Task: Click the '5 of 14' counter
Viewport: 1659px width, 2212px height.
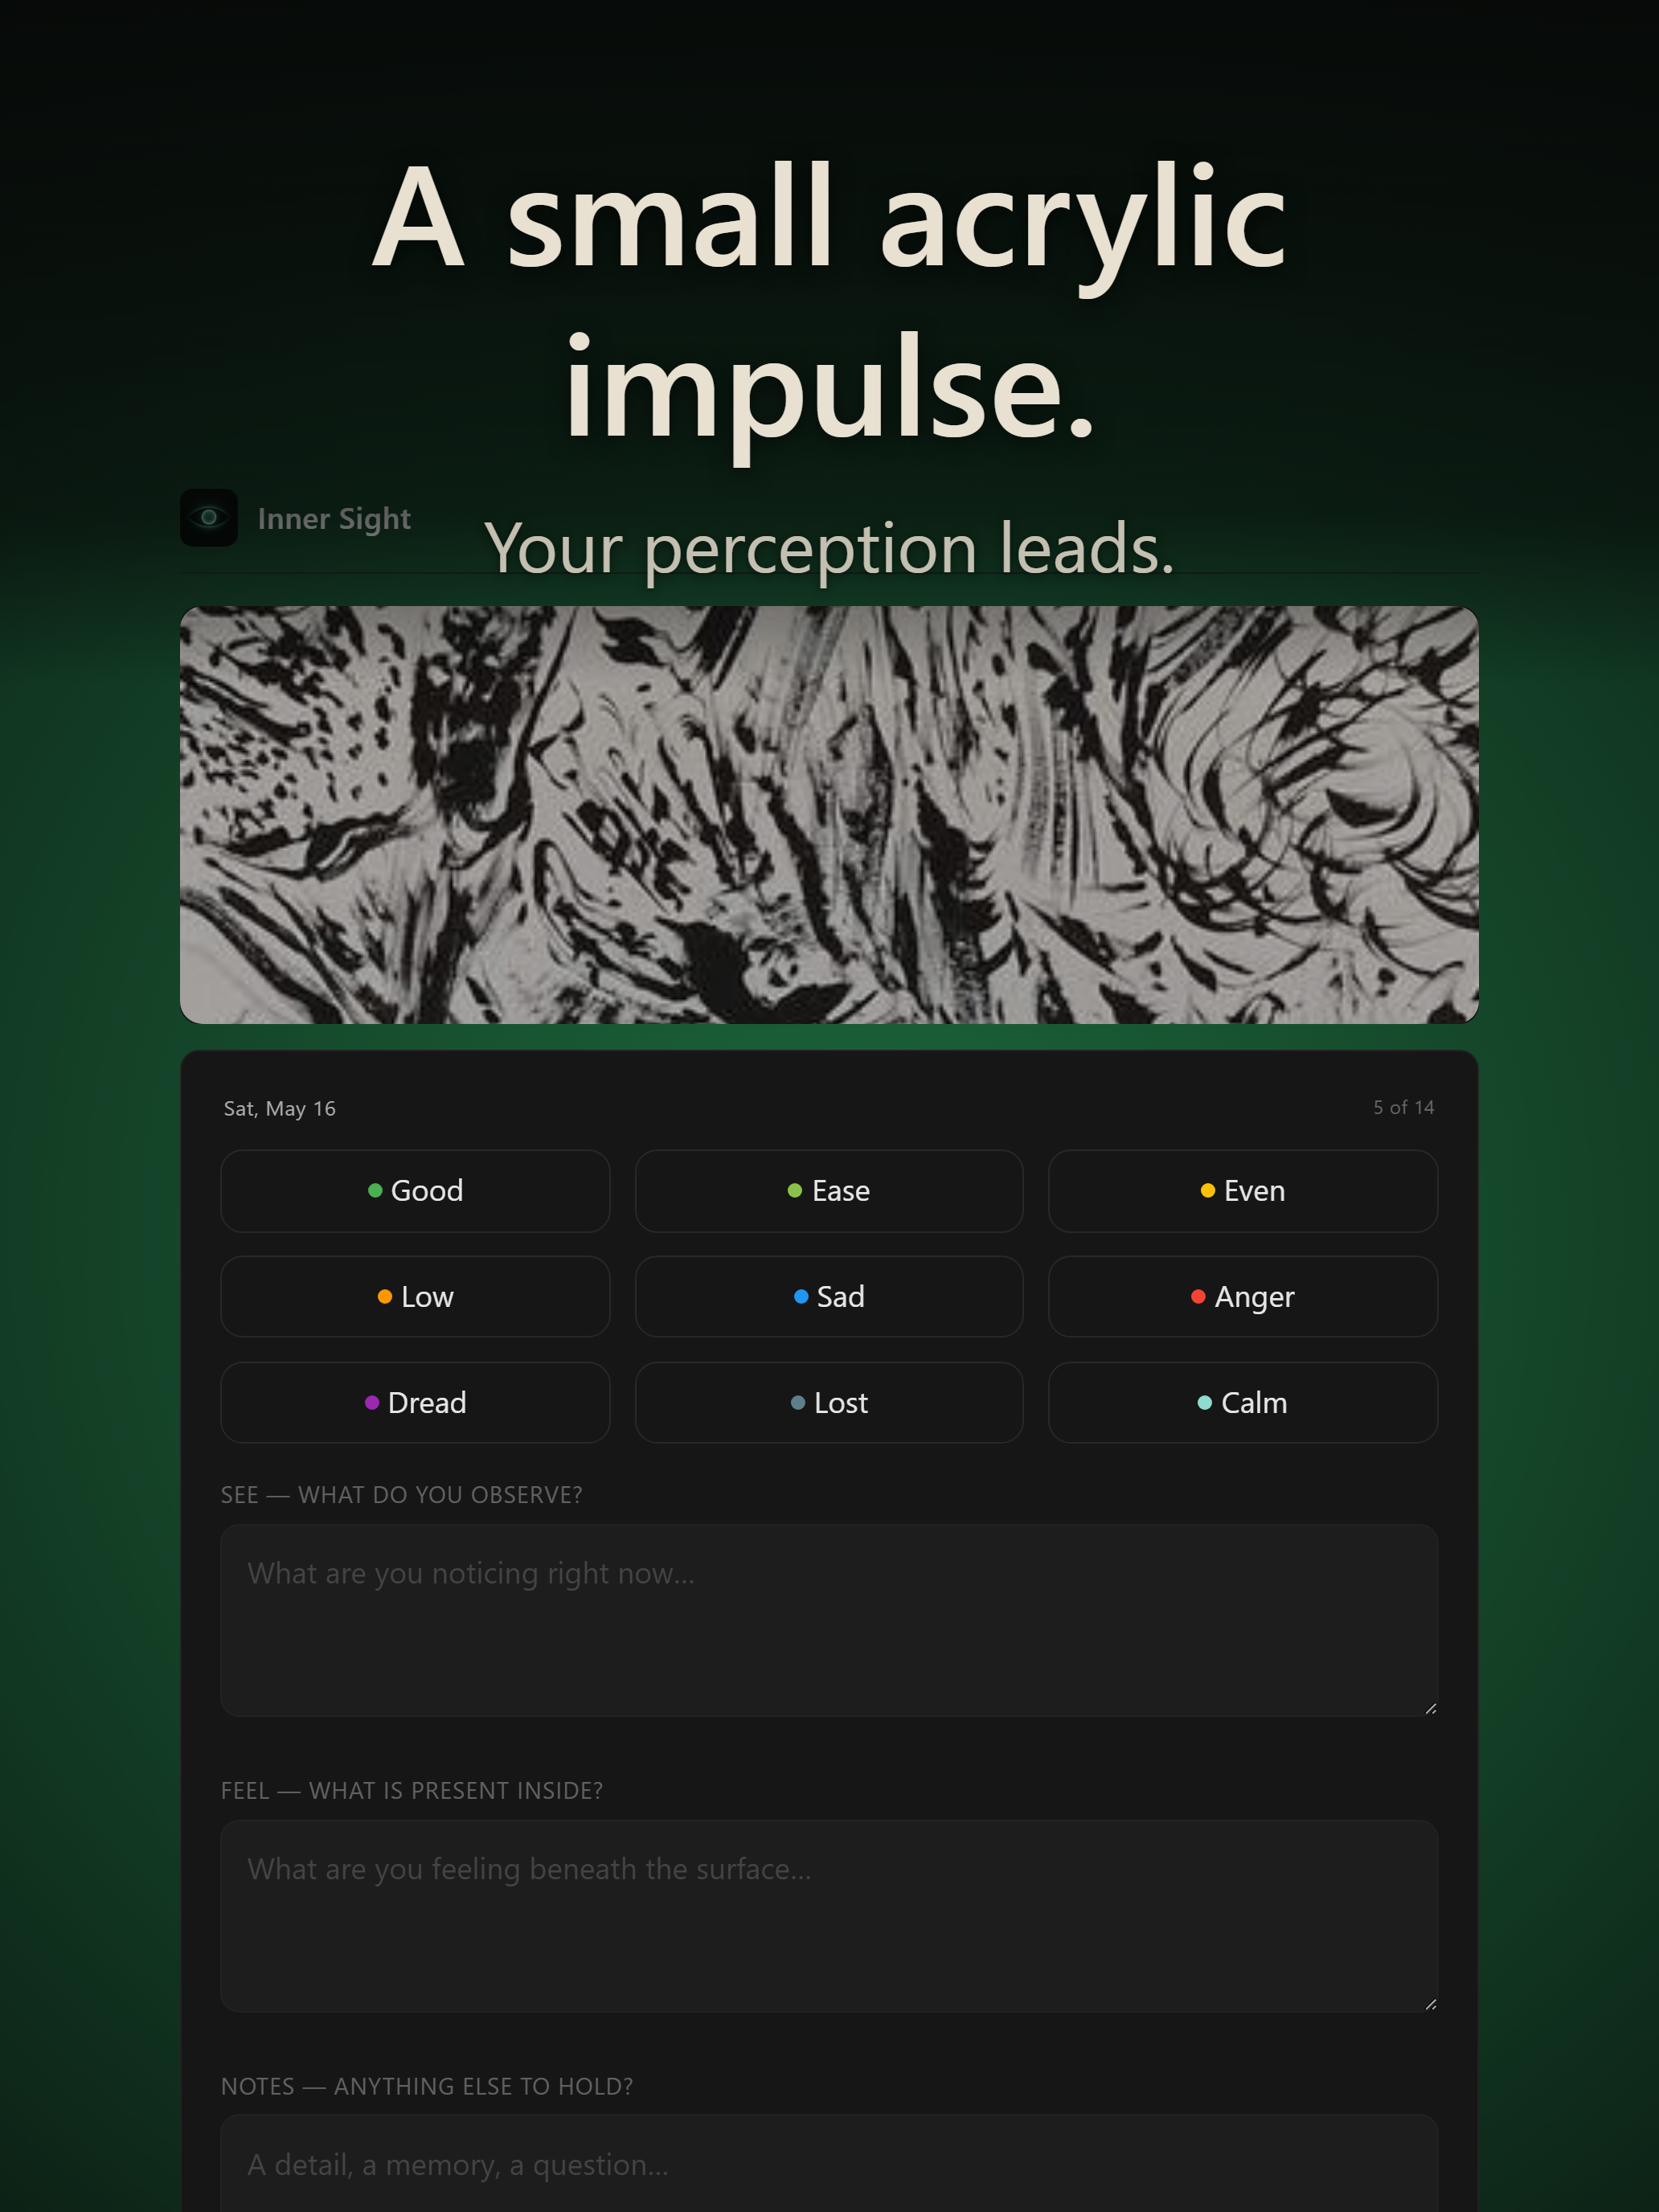Action: point(1403,1107)
